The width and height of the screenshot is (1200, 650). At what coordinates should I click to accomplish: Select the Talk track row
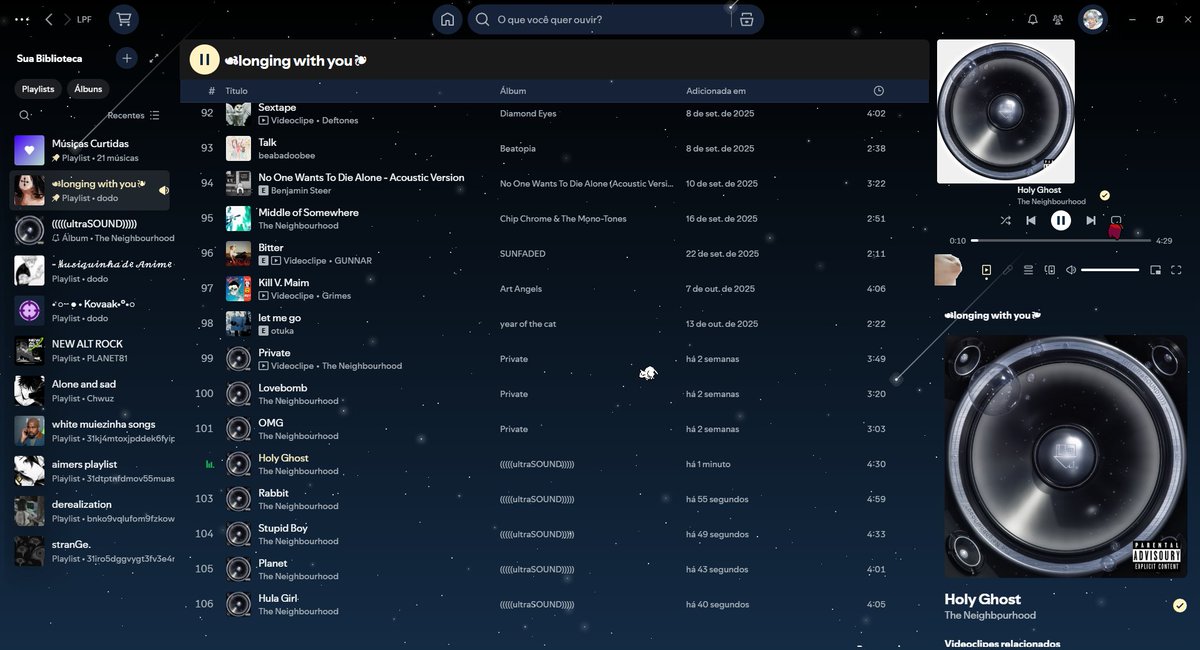(x=555, y=149)
